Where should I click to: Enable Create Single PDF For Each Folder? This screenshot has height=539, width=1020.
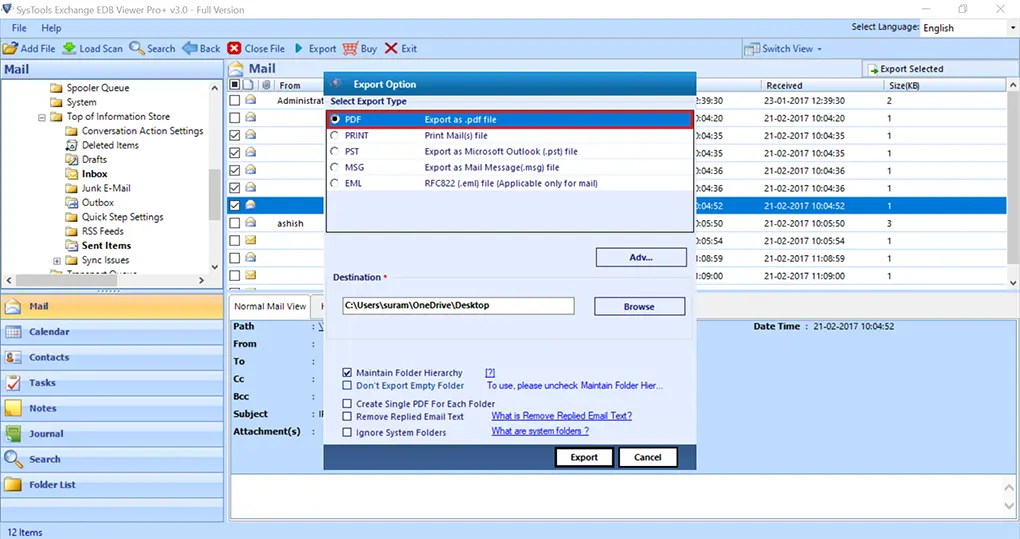point(347,404)
